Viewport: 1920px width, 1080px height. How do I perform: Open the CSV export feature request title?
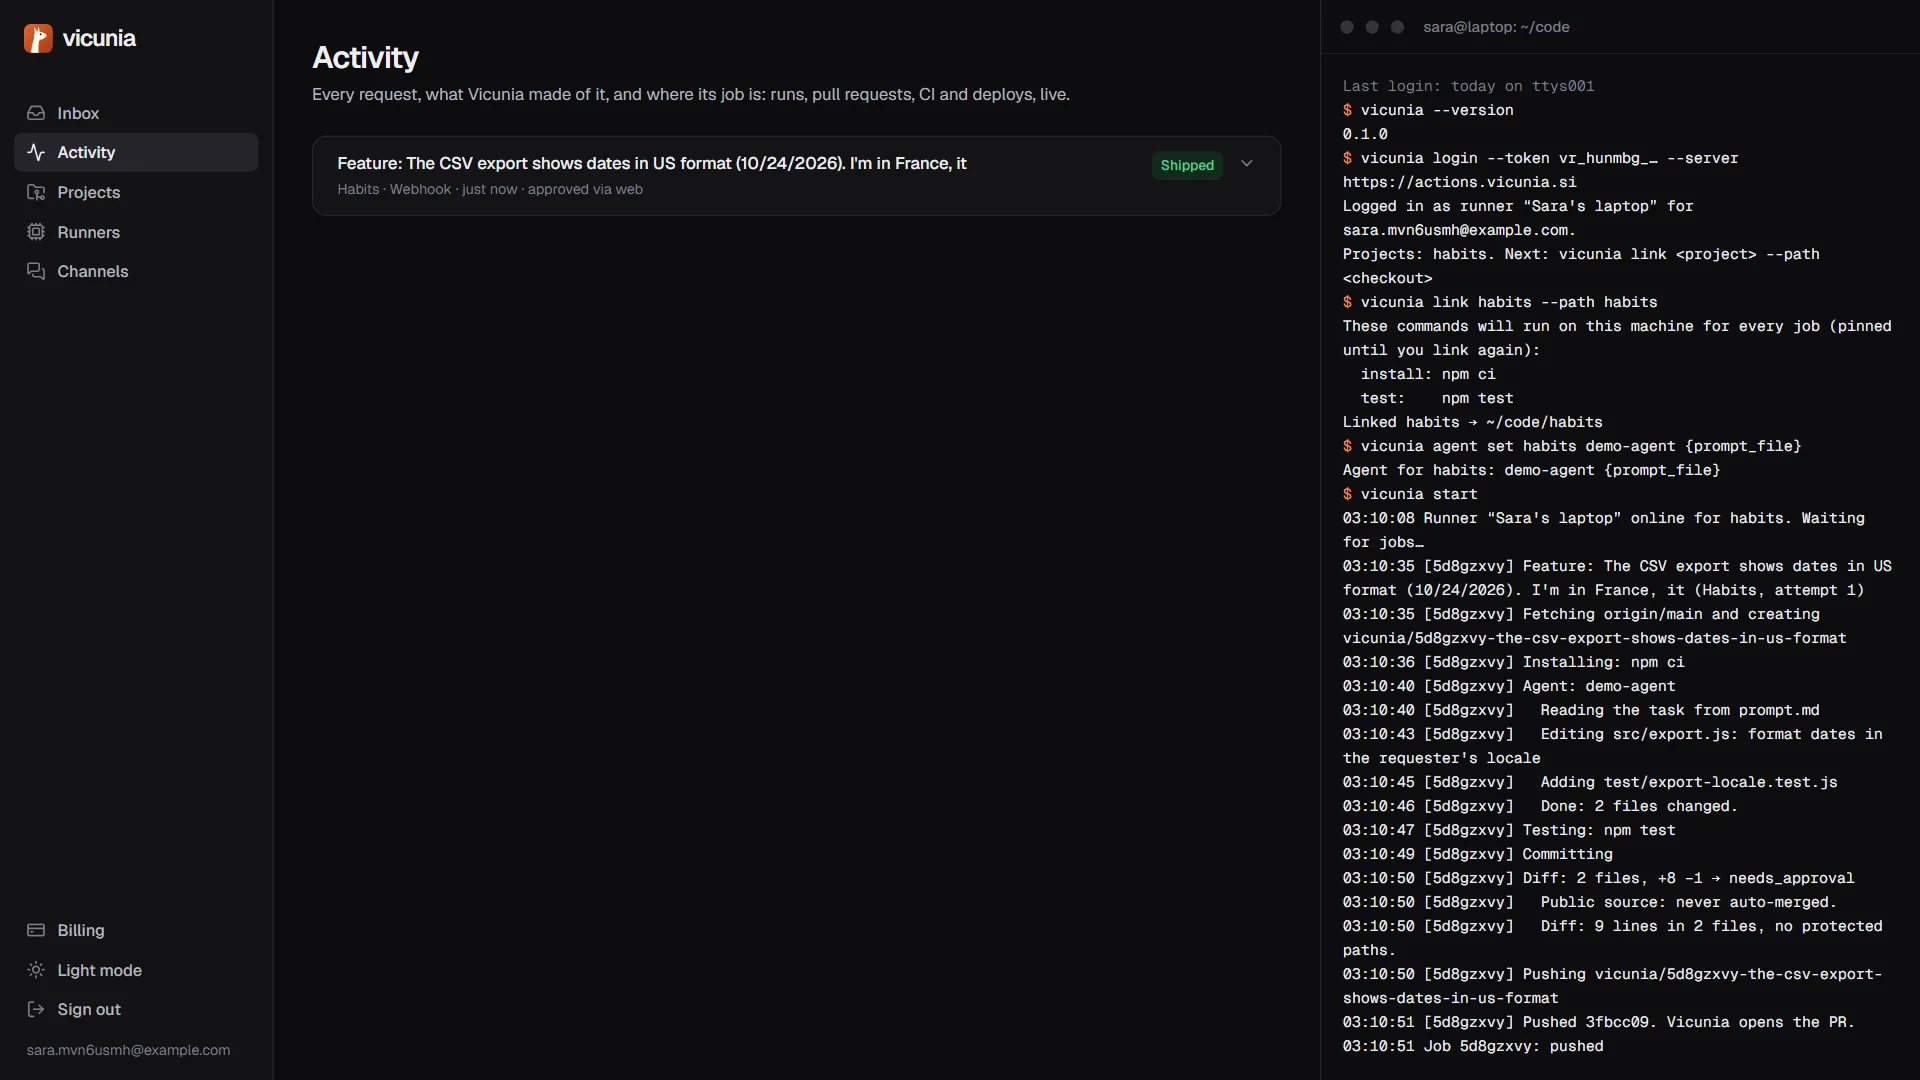click(652, 163)
